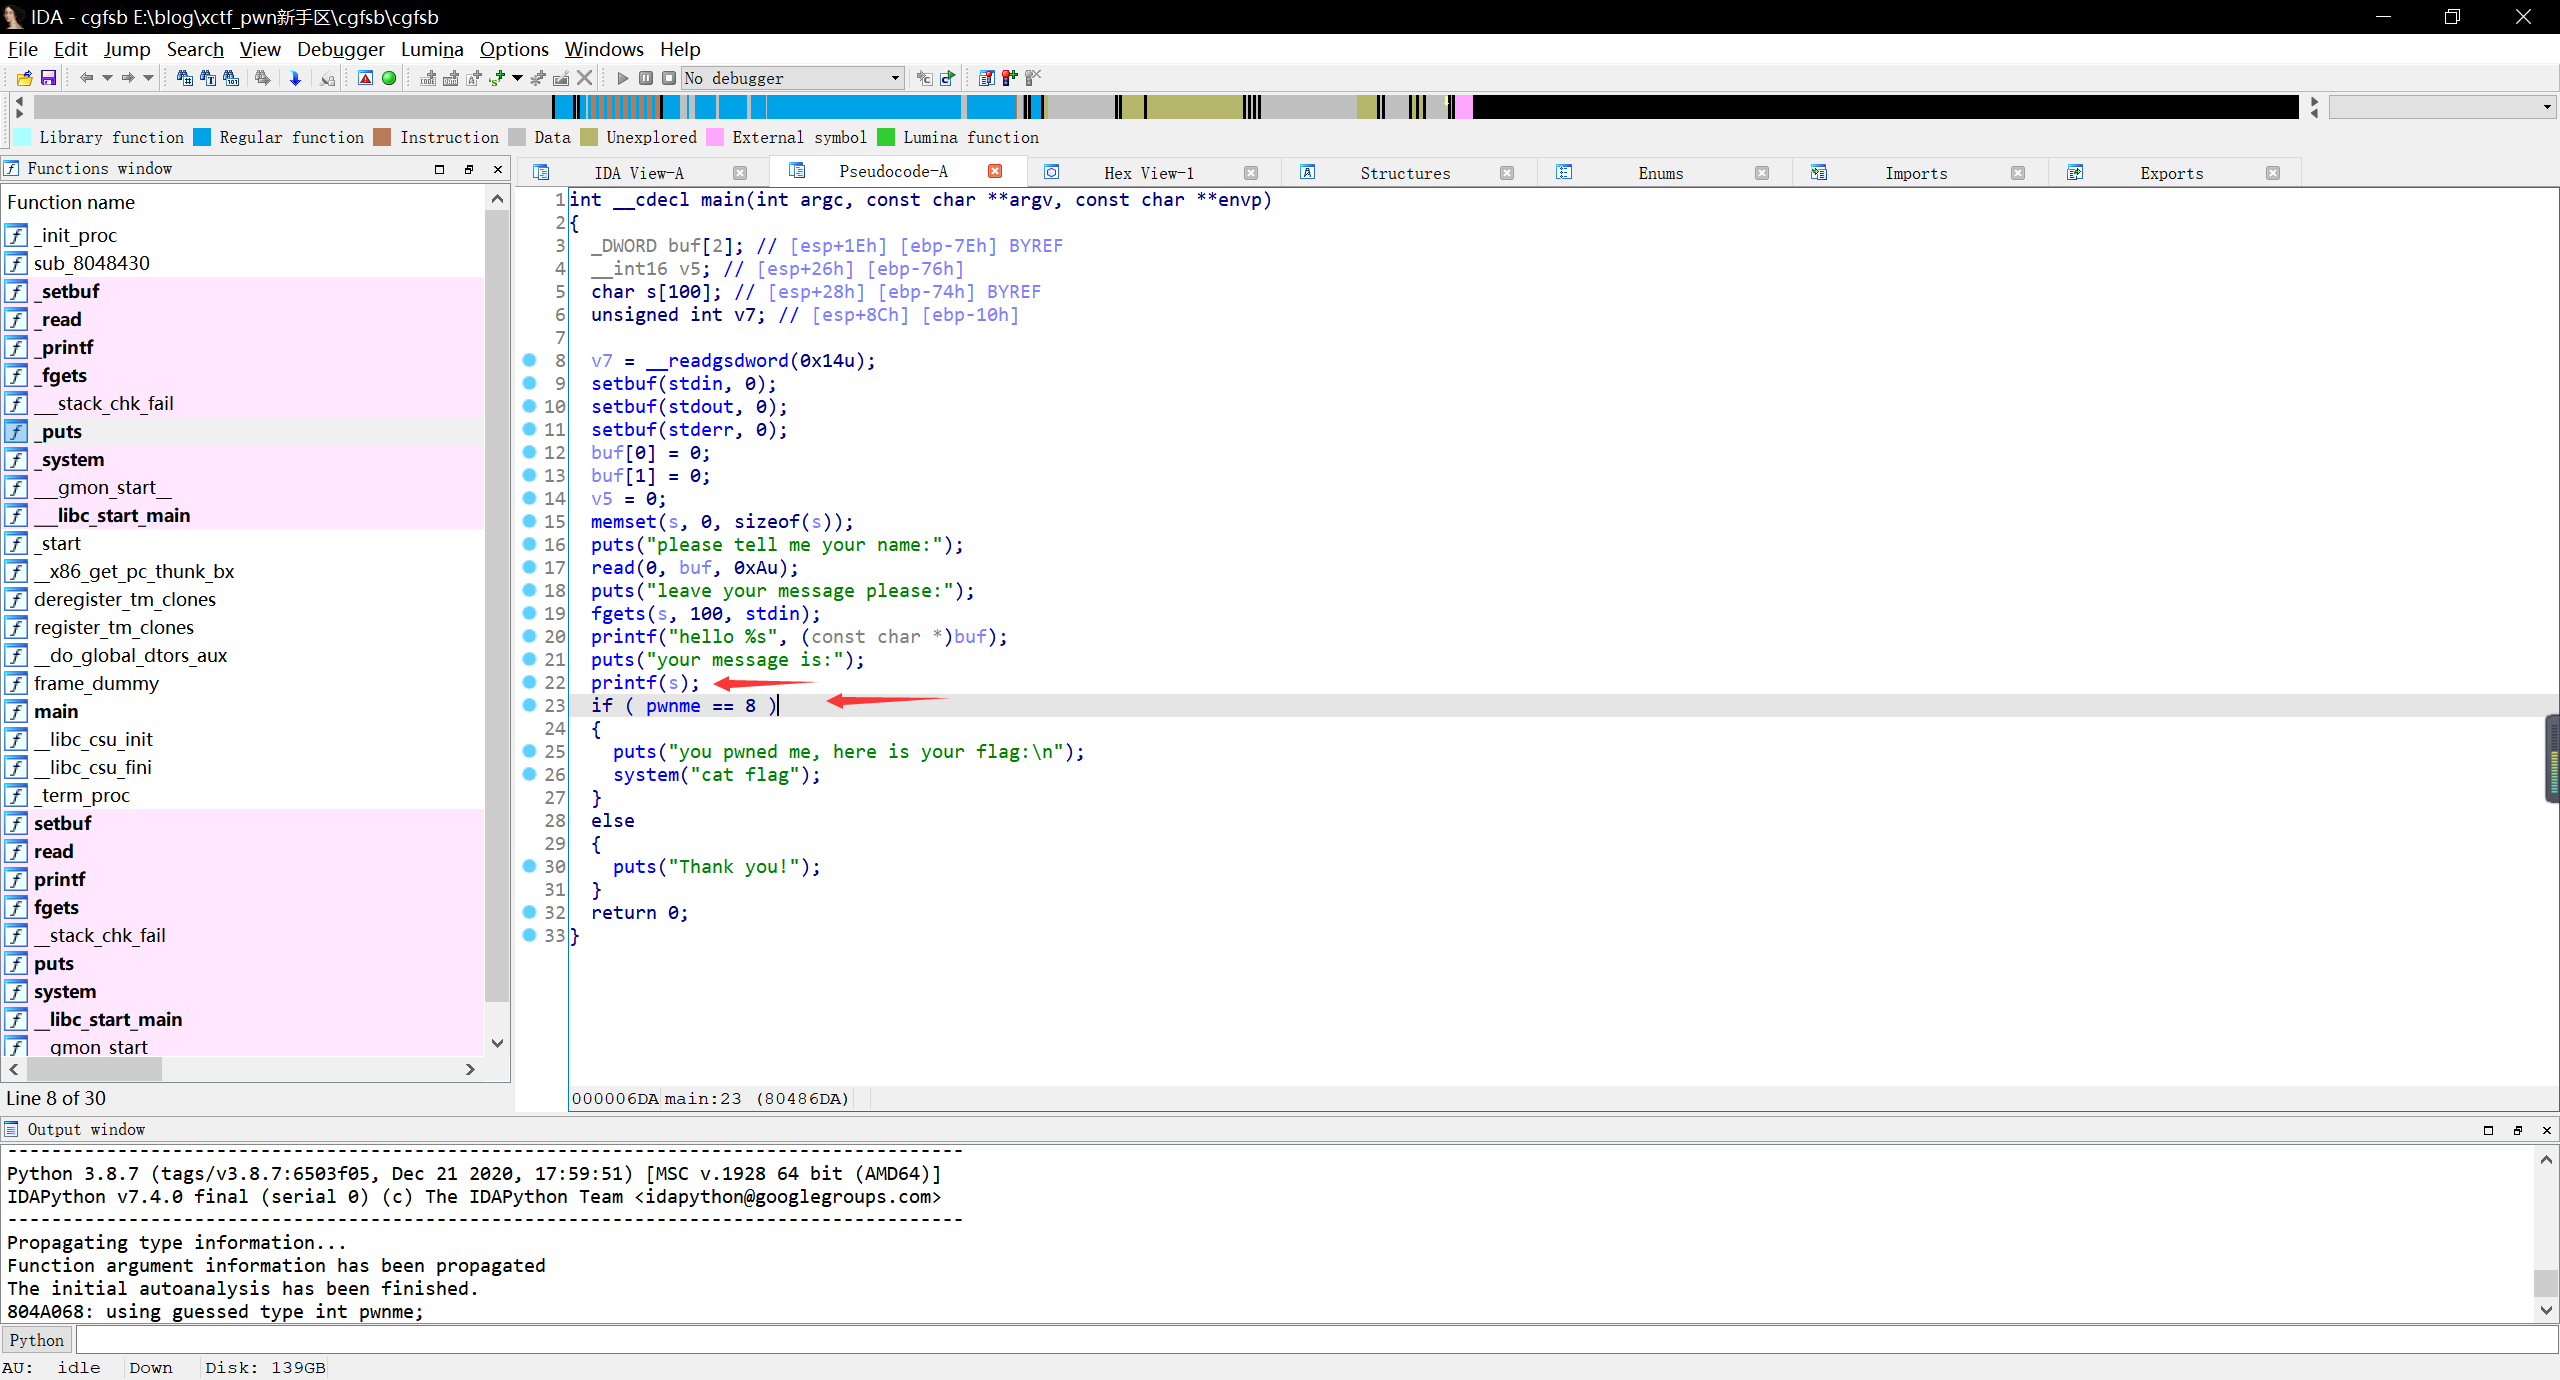2560x1380 pixels.
Task: Switch to the Hex View-1 tab
Action: pyautogui.click(x=1148, y=173)
